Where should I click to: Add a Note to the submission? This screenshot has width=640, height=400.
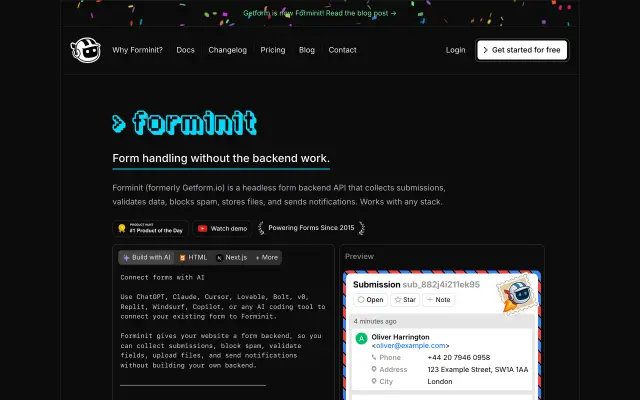(438, 300)
